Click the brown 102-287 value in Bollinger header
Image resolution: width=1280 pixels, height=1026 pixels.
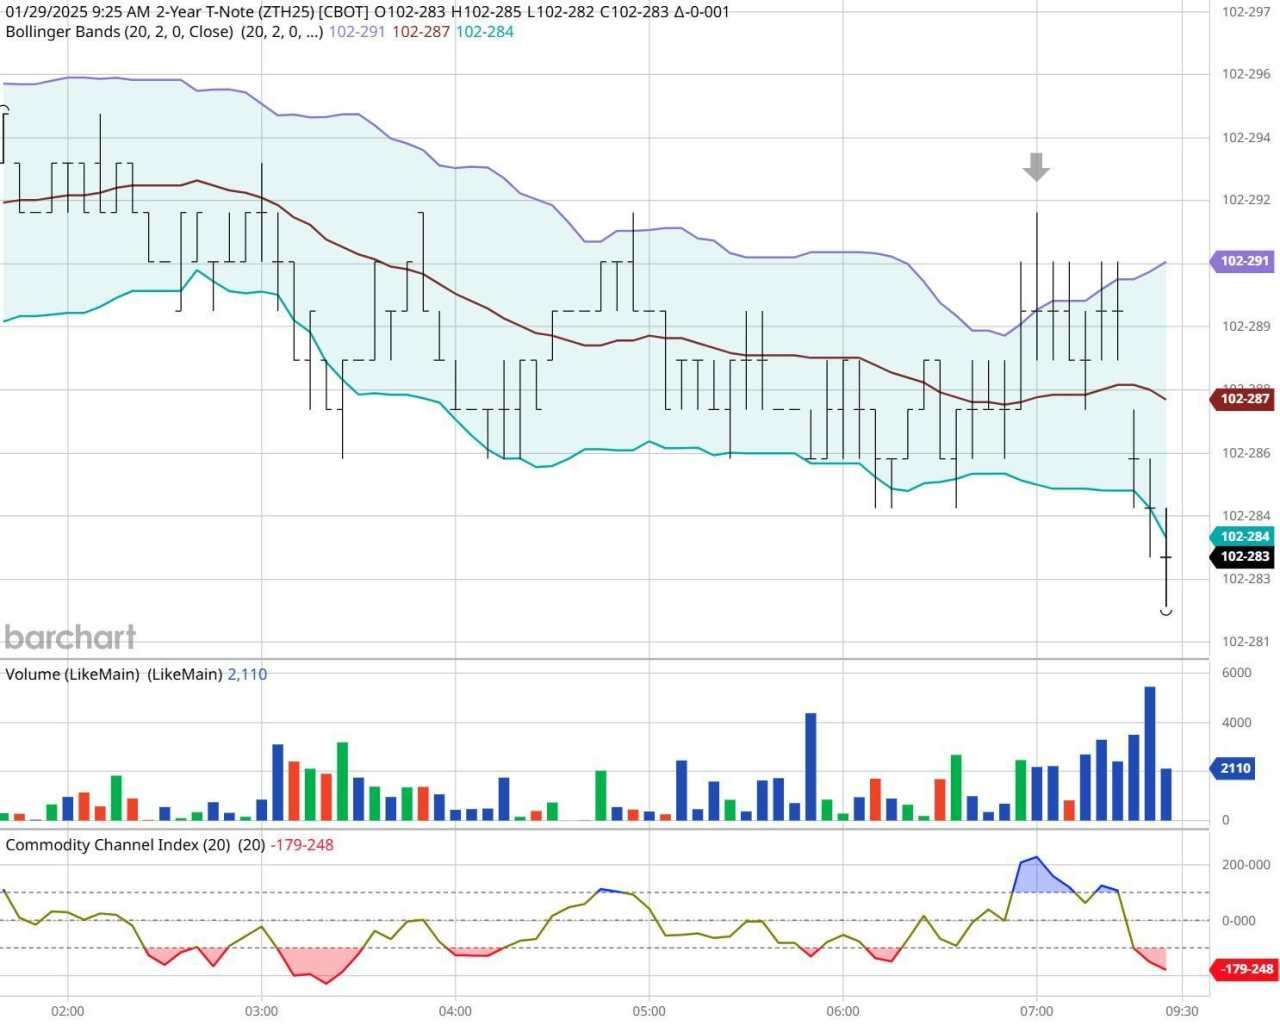pyautogui.click(x=420, y=32)
